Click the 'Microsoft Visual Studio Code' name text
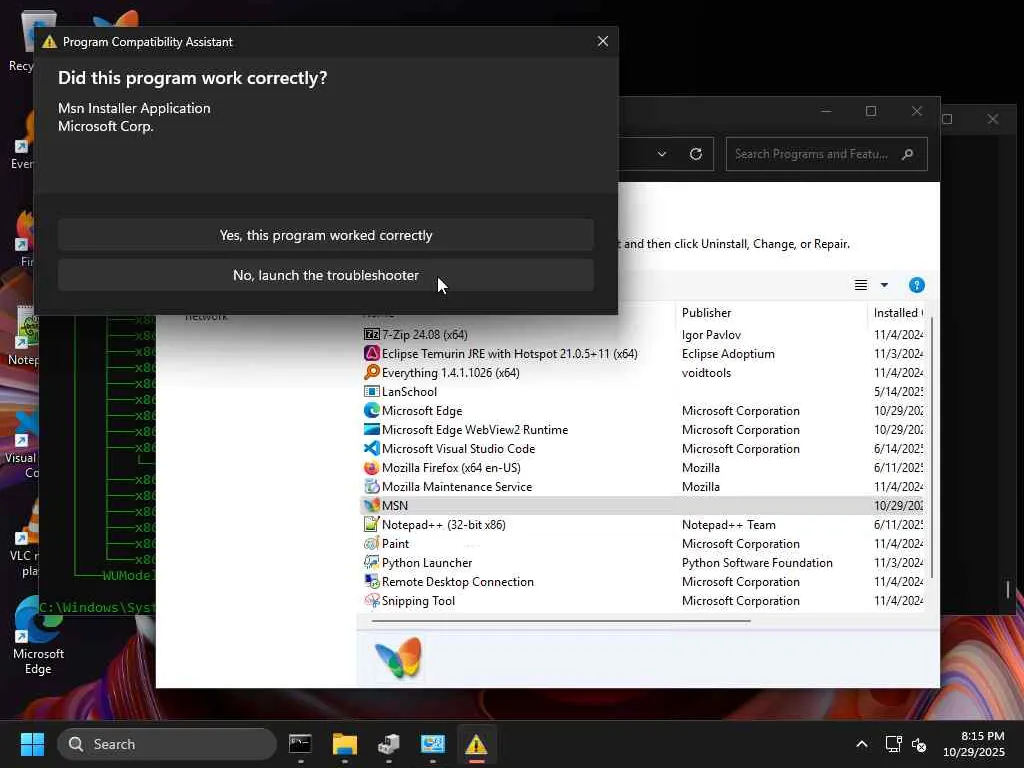The image size is (1024, 768). coord(458,449)
